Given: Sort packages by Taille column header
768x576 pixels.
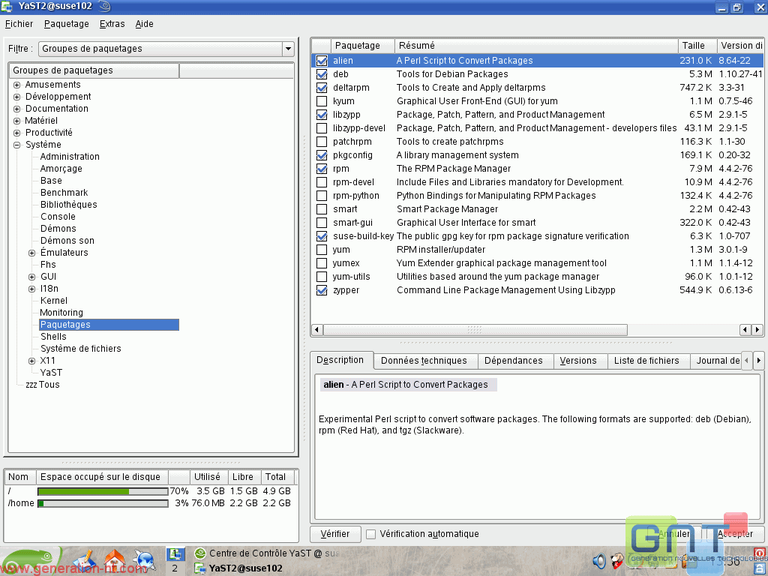Looking at the screenshot, I should [x=697, y=46].
